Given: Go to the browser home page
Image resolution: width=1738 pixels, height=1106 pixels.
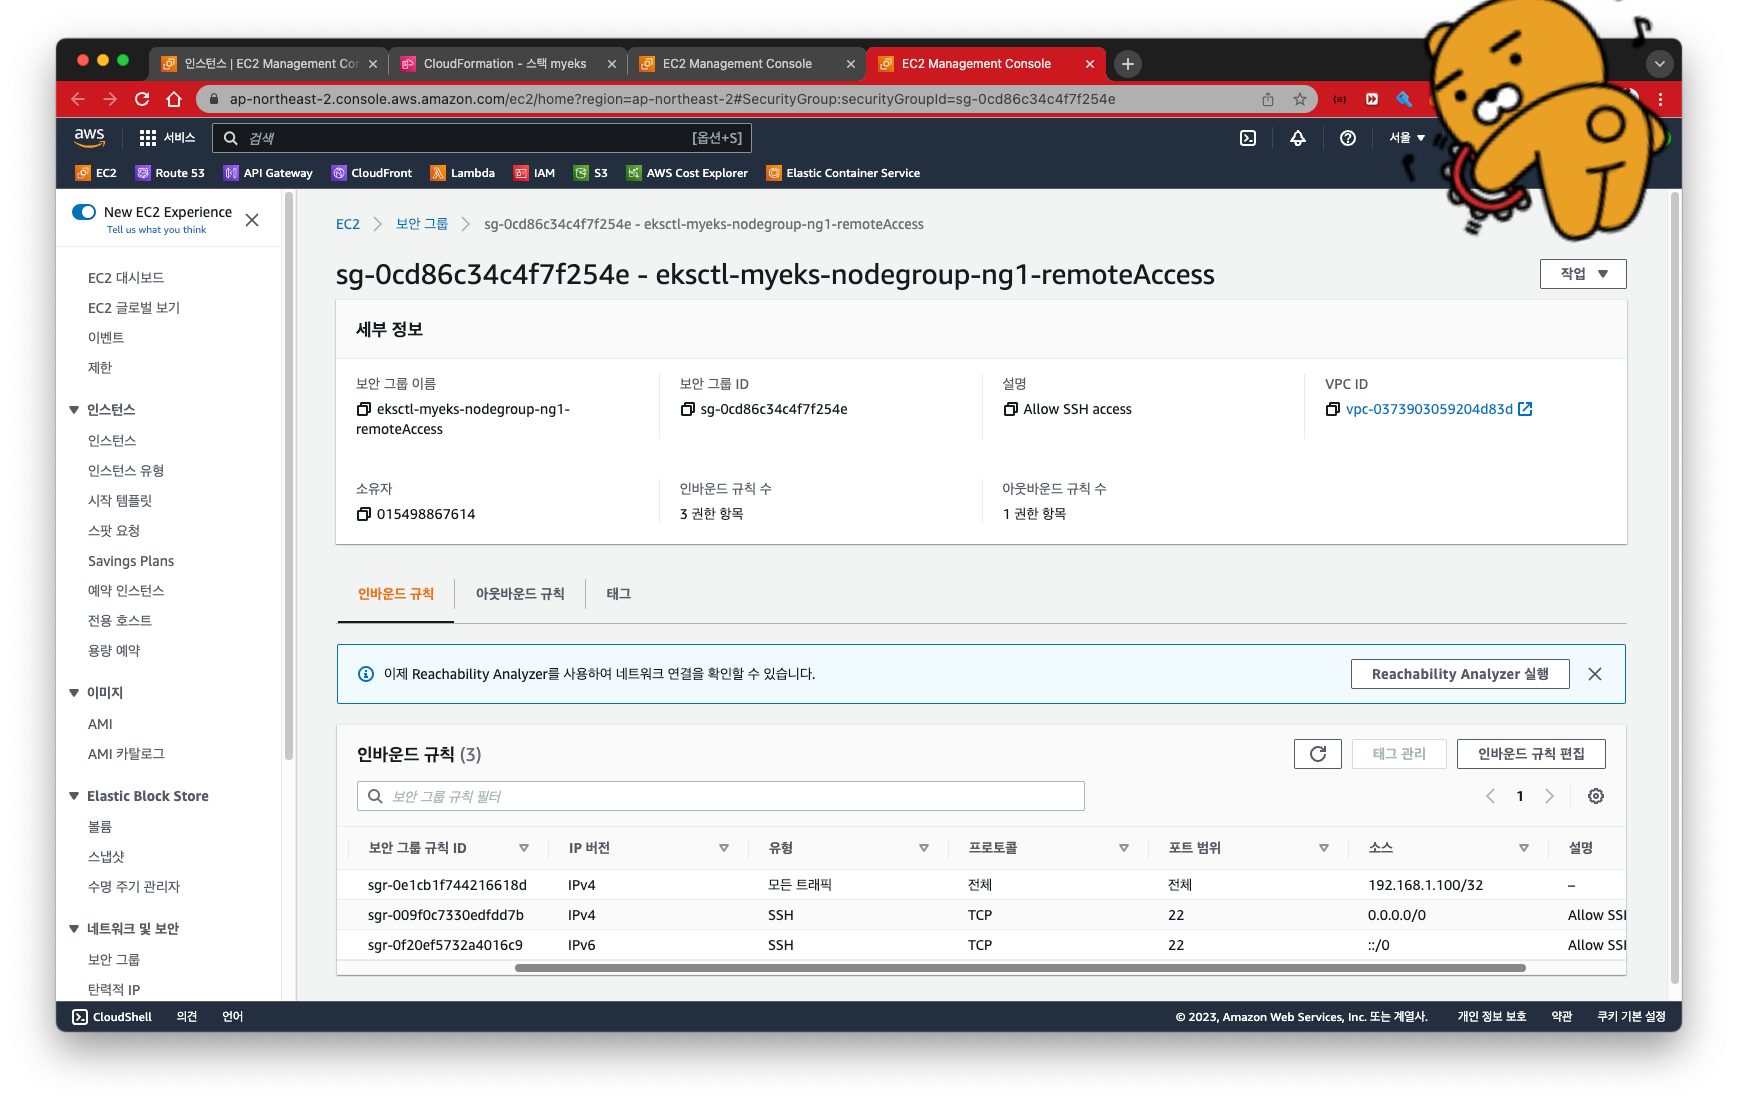Looking at the screenshot, I should [x=174, y=99].
